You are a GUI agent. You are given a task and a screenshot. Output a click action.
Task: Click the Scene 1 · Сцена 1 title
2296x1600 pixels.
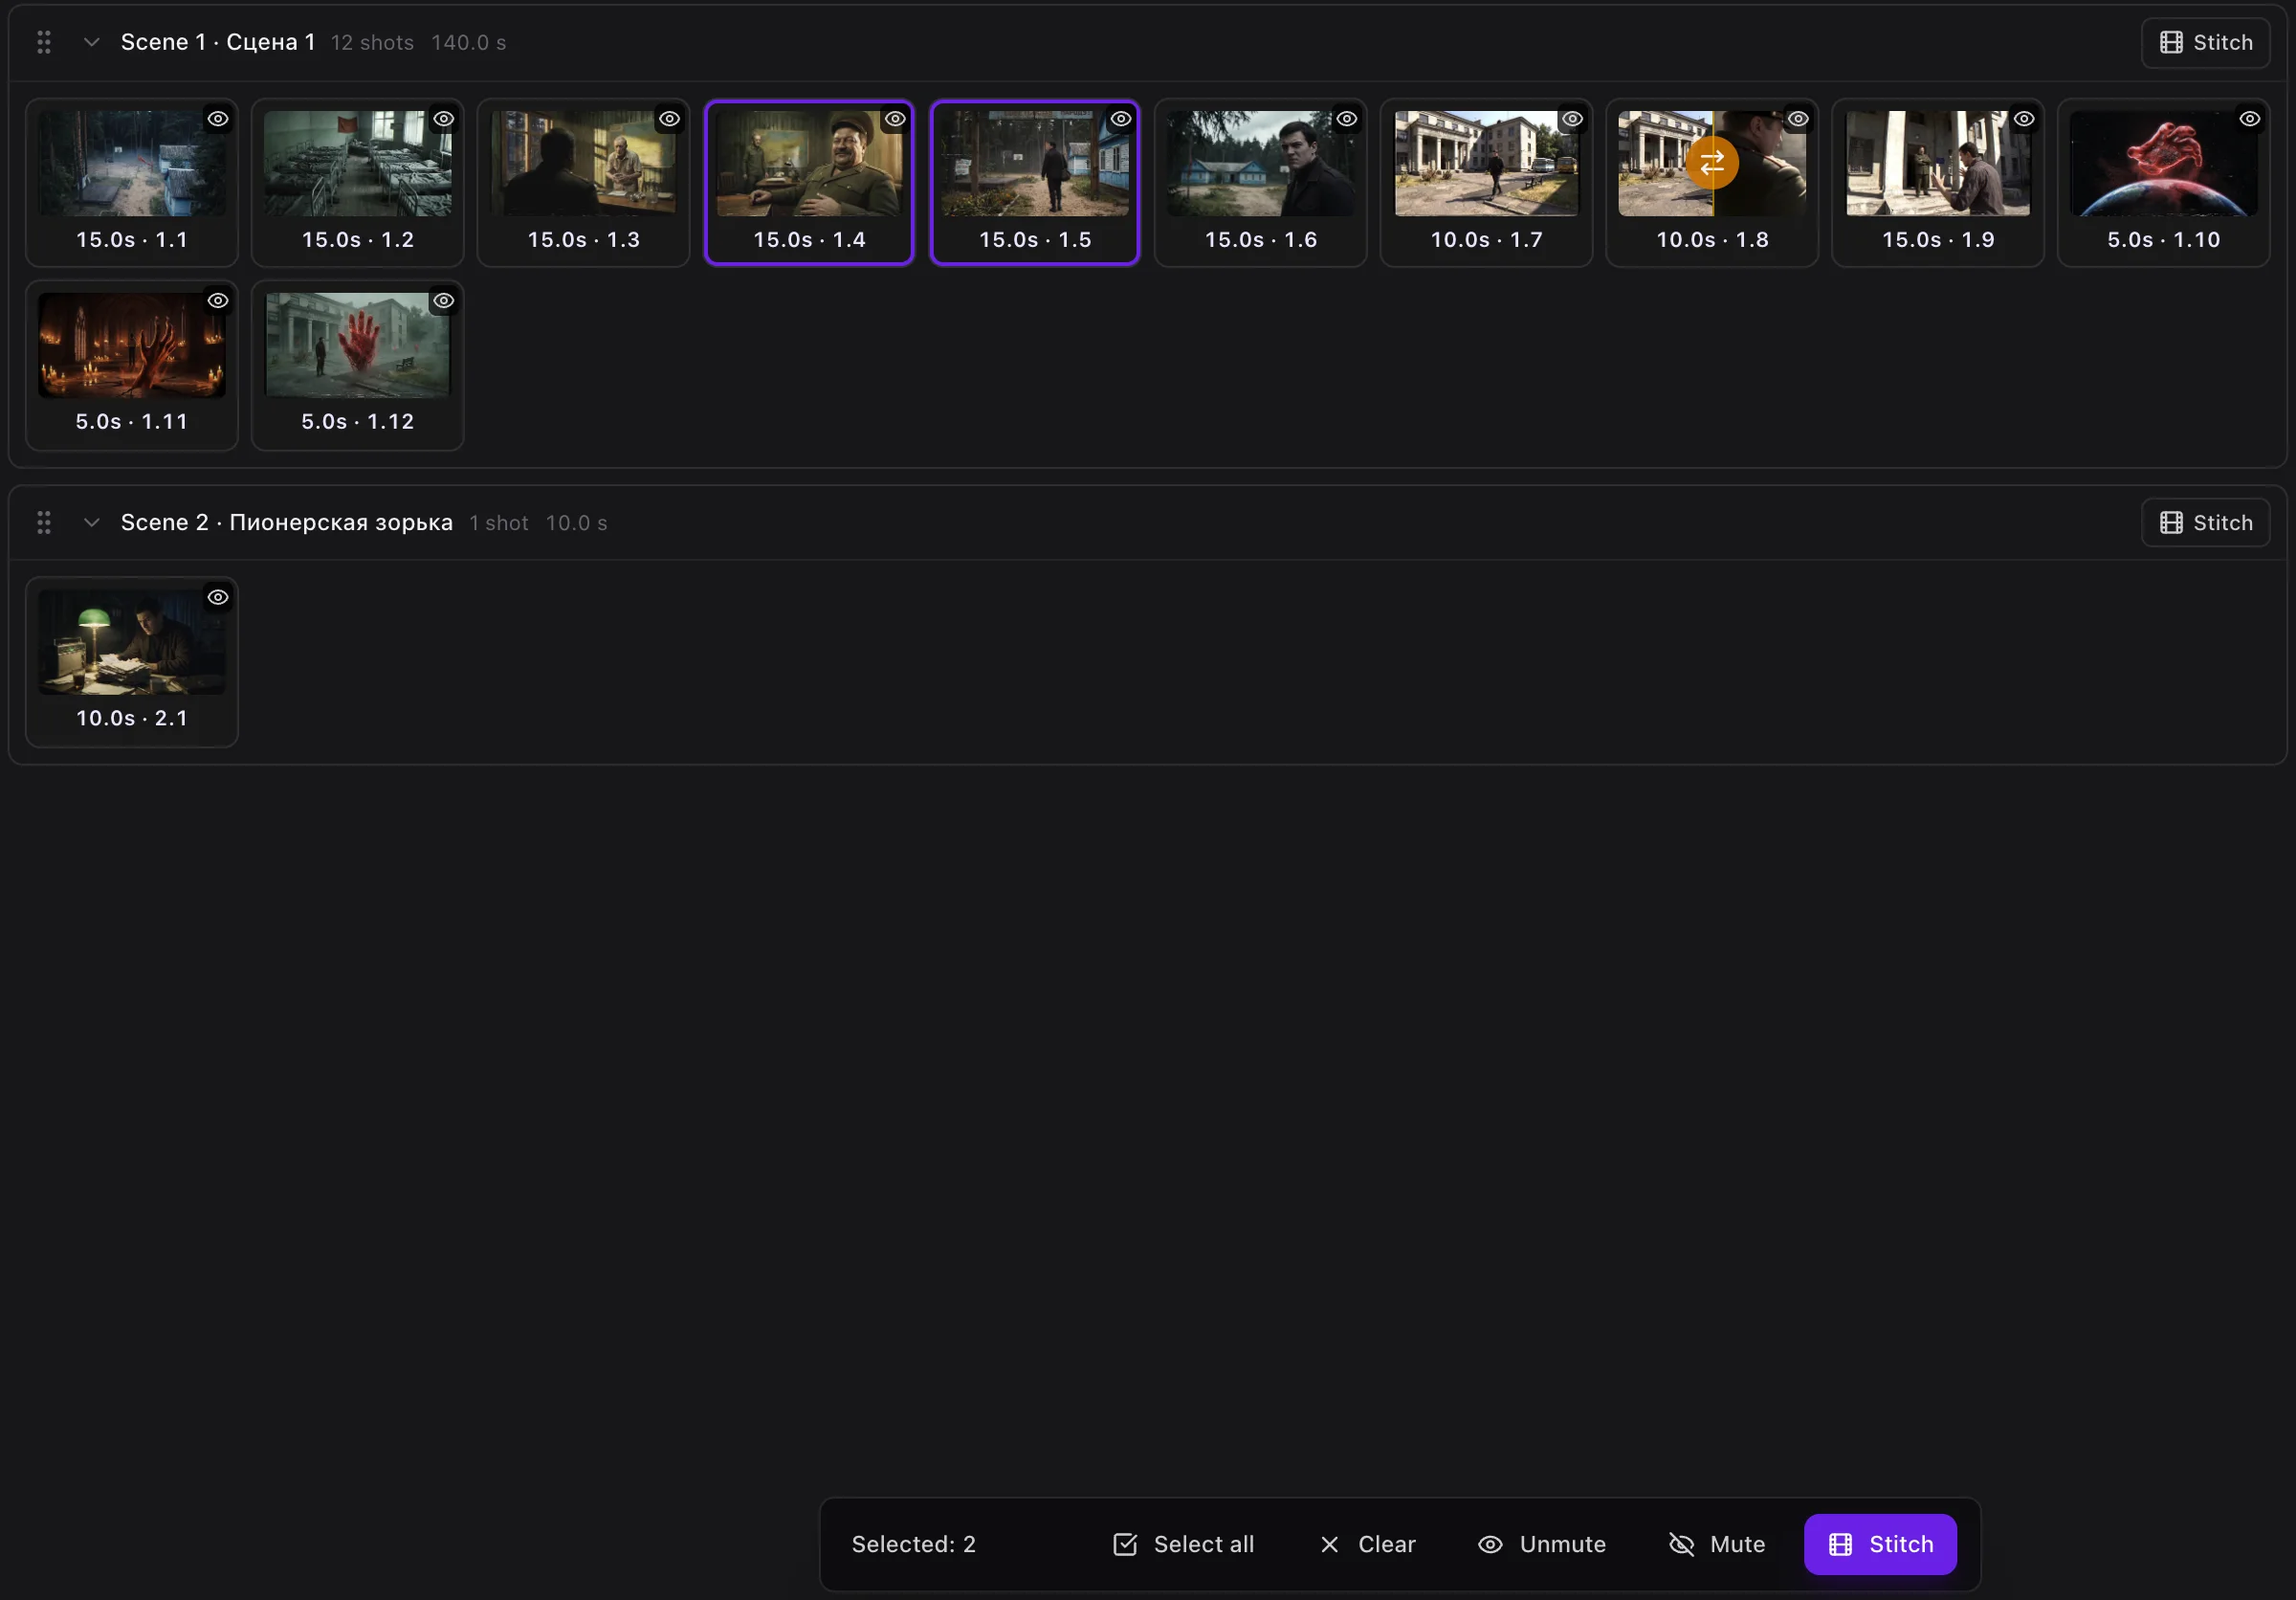(x=218, y=42)
